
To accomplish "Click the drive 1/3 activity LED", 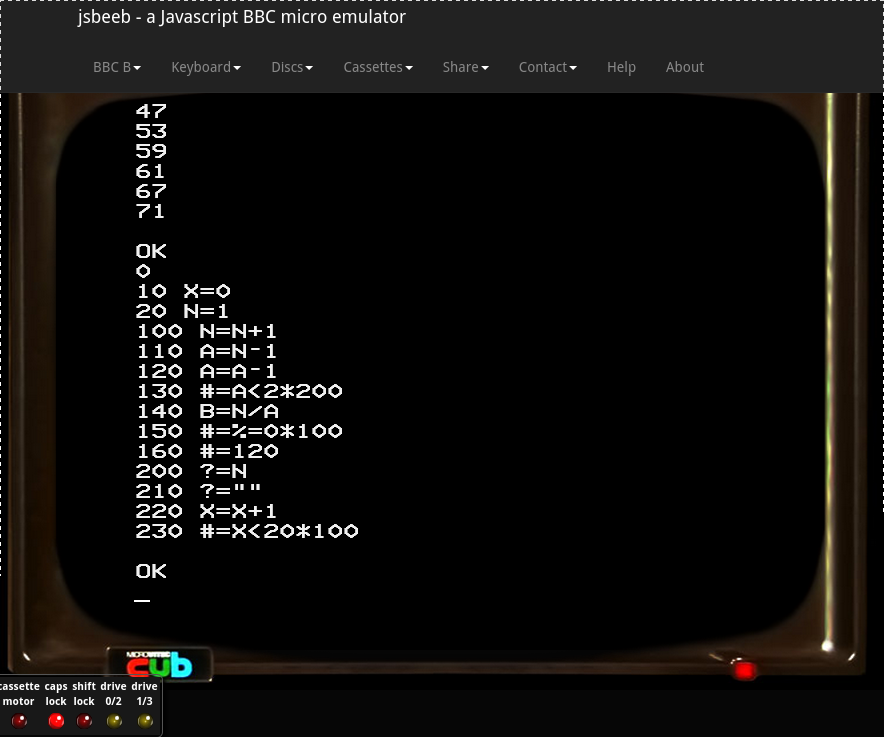I will tap(145, 720).
